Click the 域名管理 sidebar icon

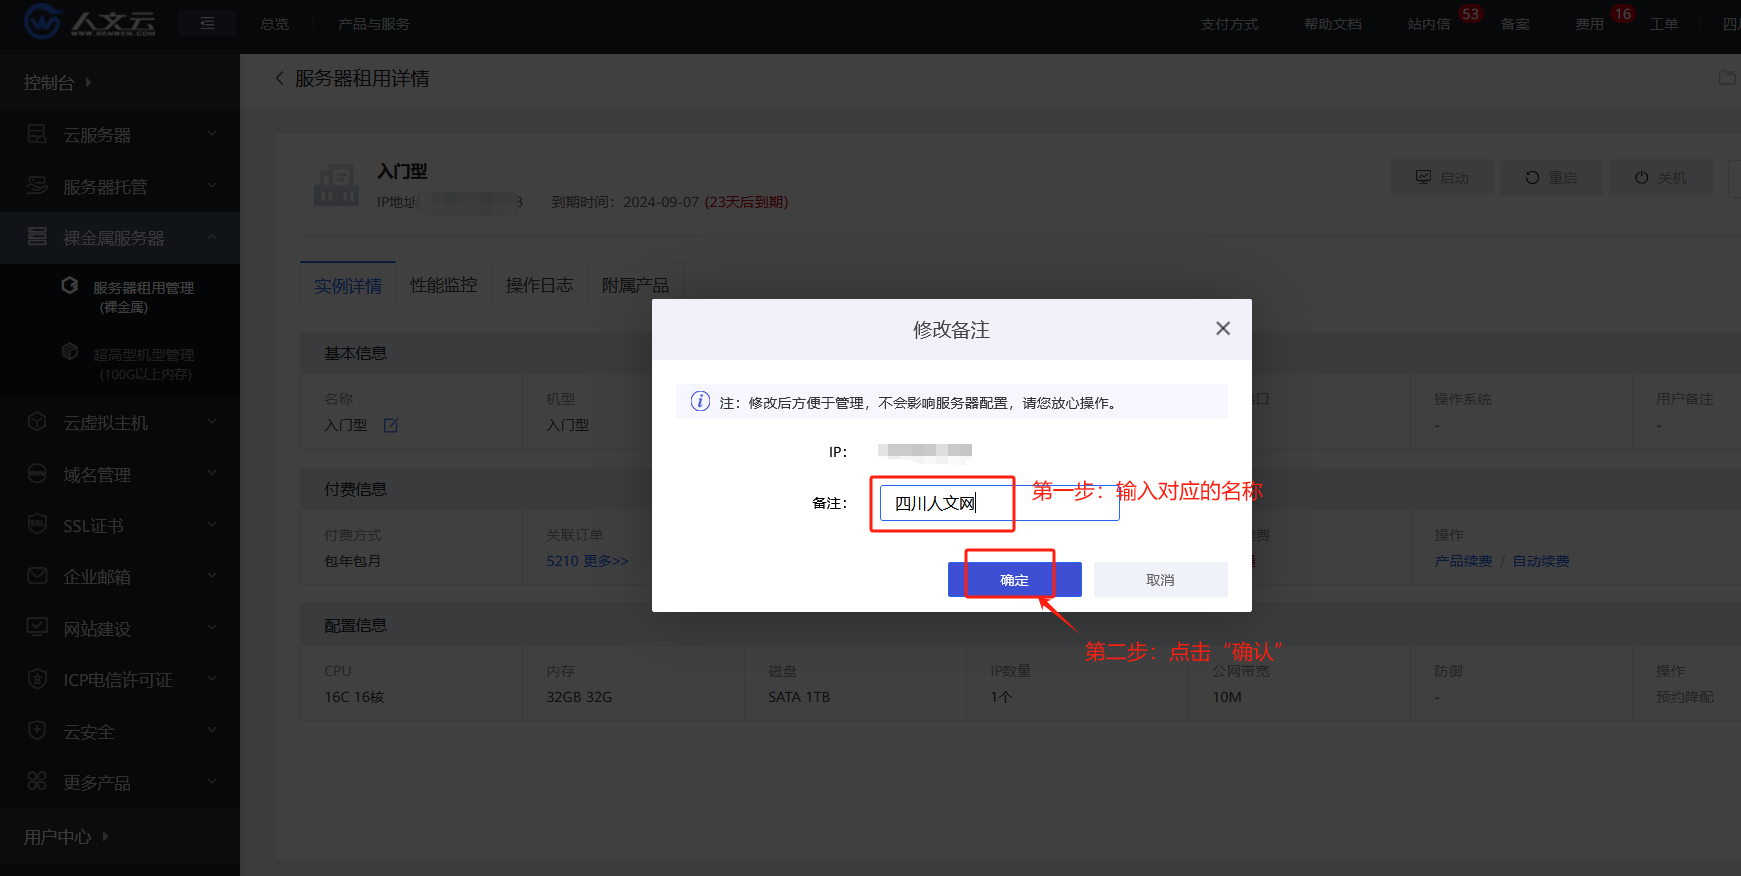tap(37, 474)
